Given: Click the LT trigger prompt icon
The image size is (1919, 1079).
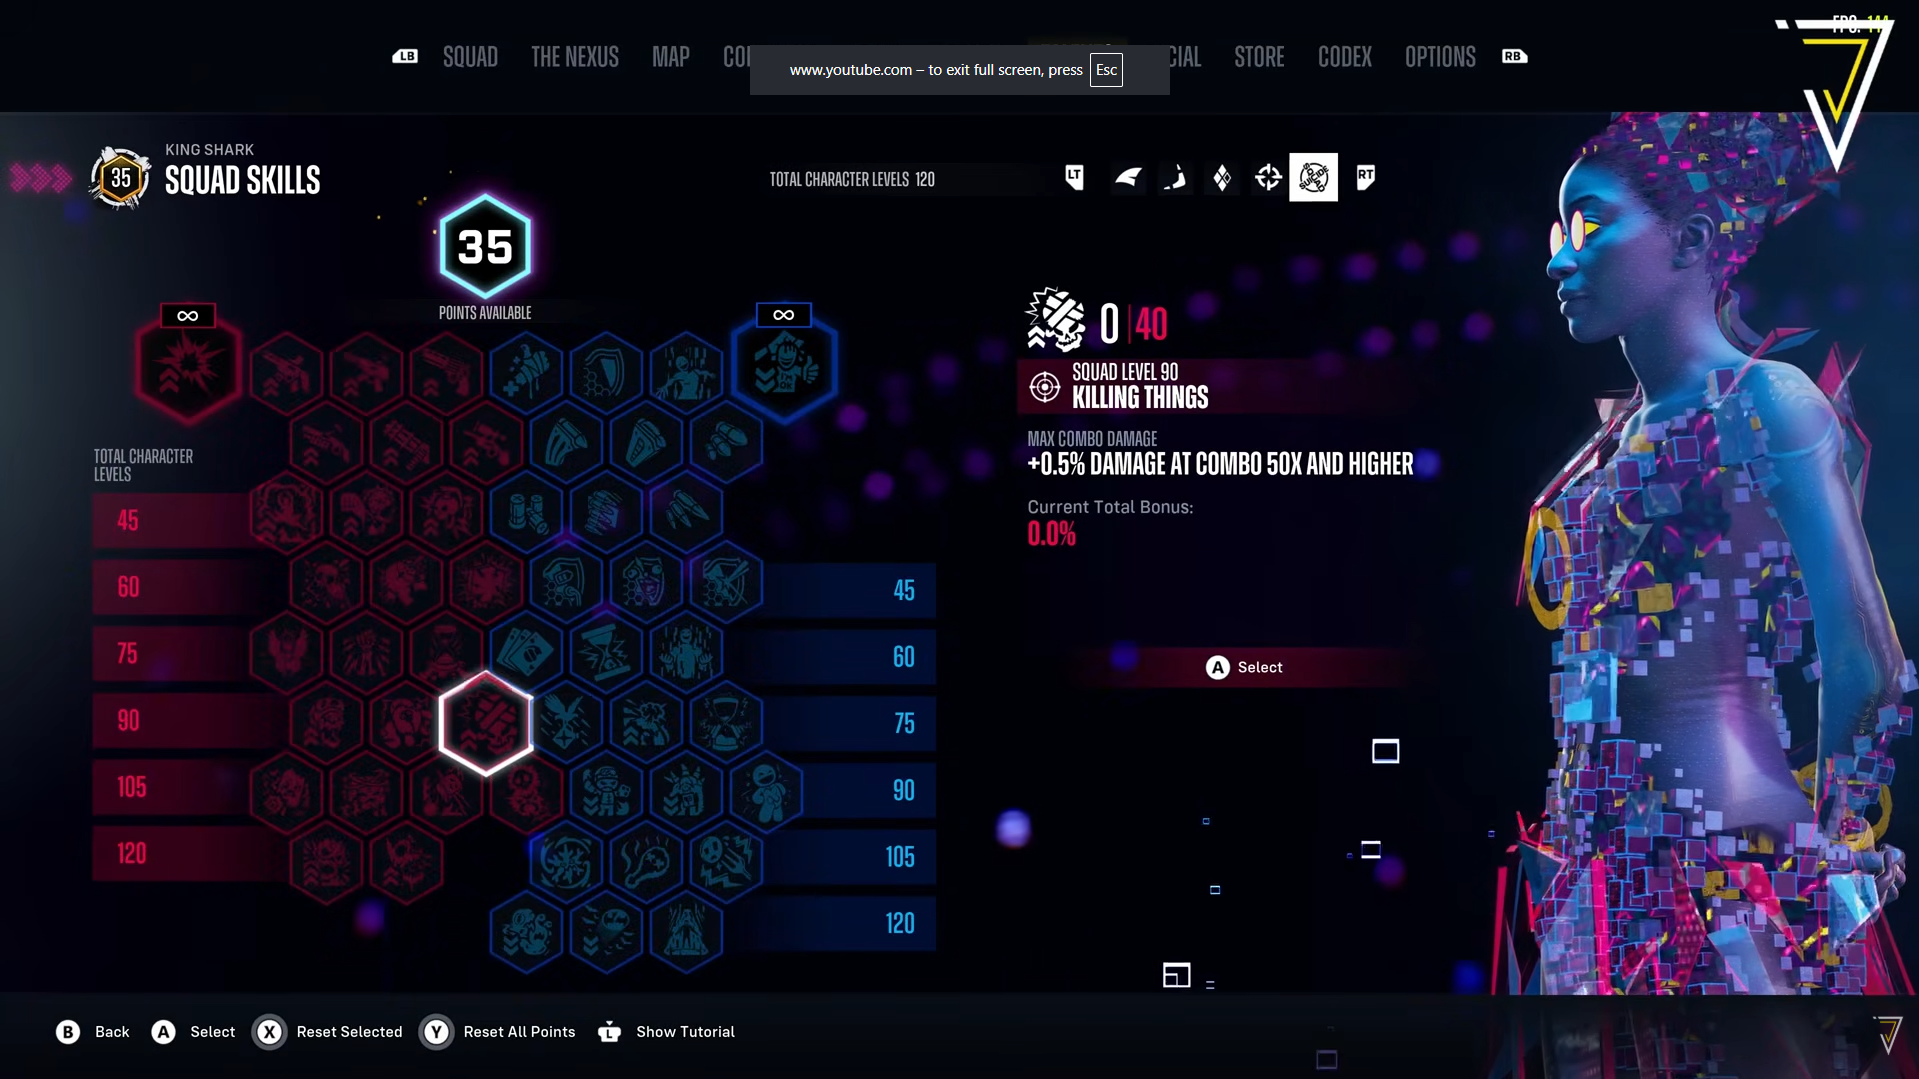Looking at the screenshot, I should click(1074, 178).
